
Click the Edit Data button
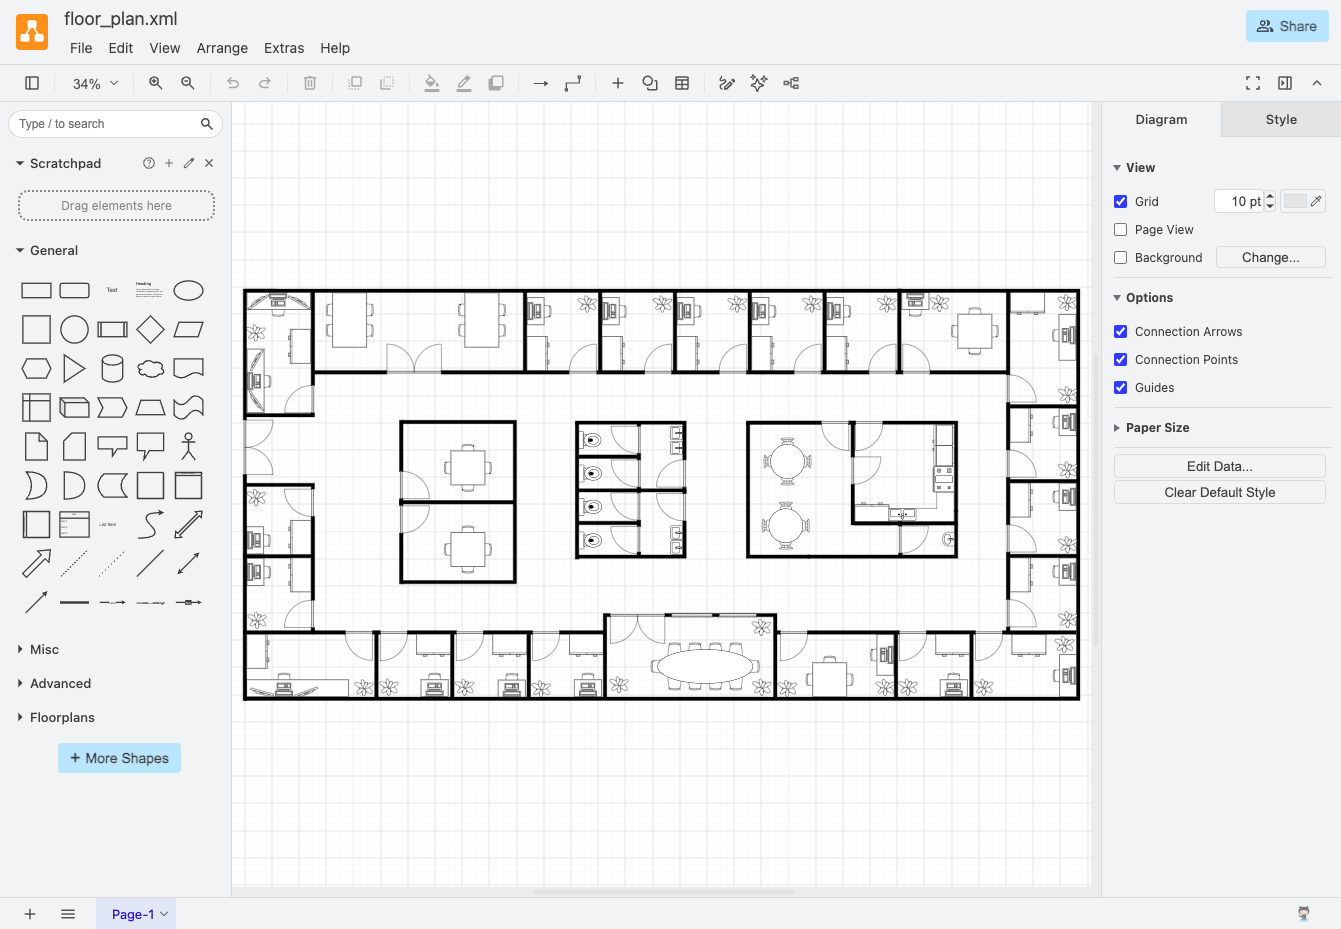pyautogui.click(x=1220, y=466)
